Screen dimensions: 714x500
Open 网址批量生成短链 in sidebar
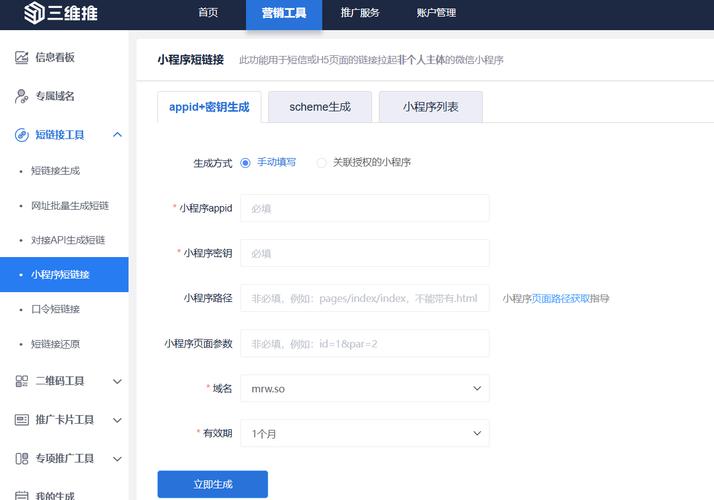pos(70,205)
